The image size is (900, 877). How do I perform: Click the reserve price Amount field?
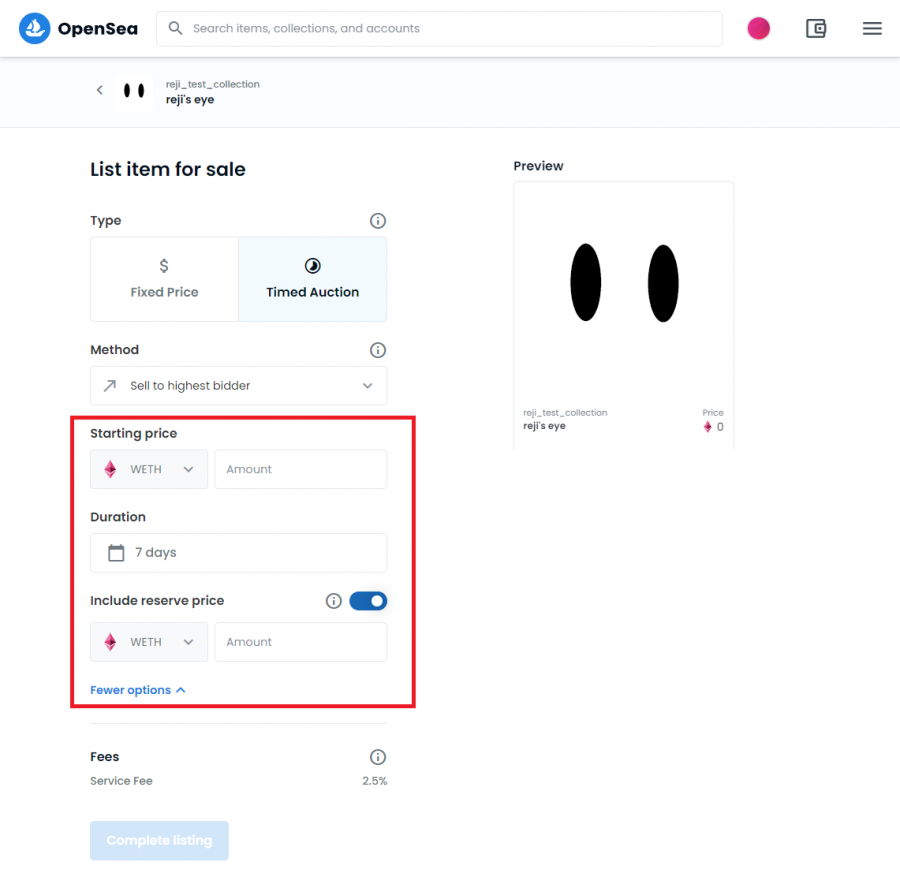[301, 642]
